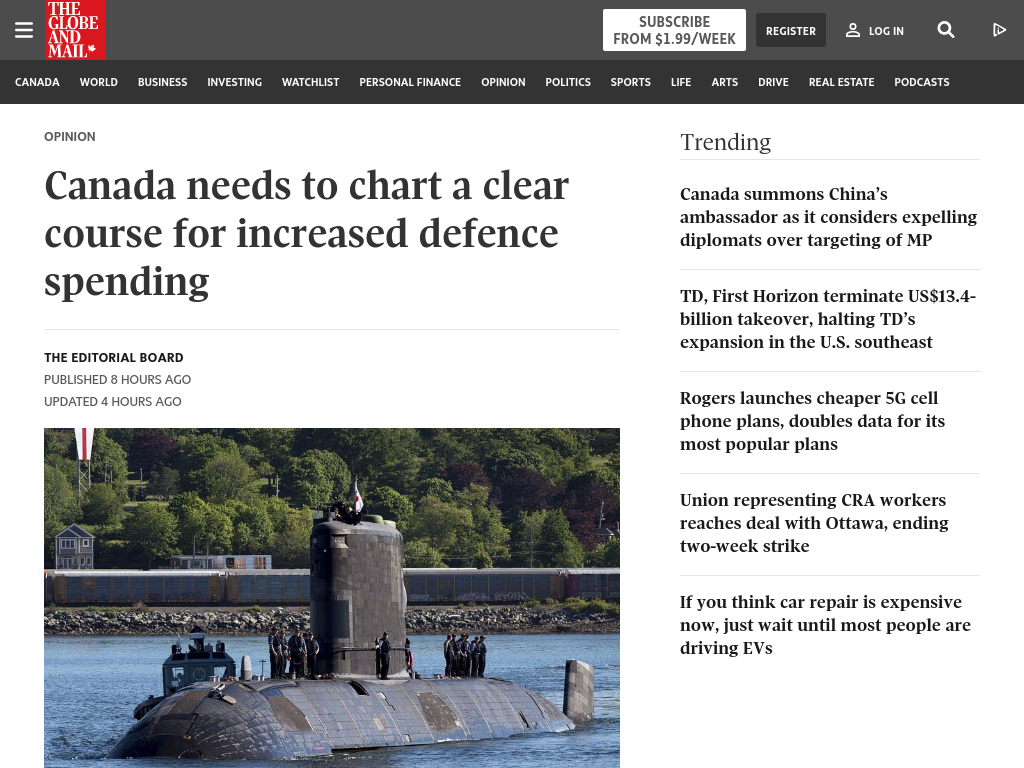Read trending story on China's ambassador
Viewport: 1024px width, 768px height.
828,217
